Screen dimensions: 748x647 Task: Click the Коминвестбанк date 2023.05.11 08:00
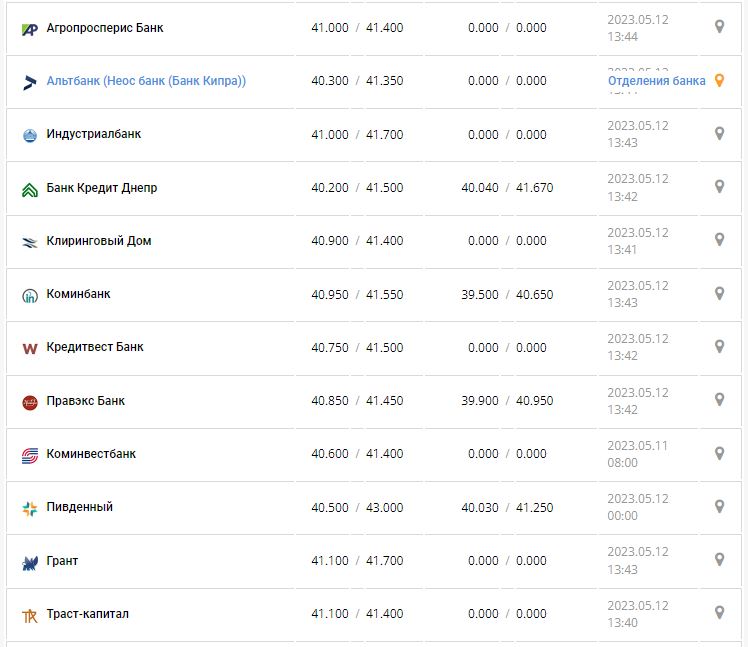tap(638, 453)
